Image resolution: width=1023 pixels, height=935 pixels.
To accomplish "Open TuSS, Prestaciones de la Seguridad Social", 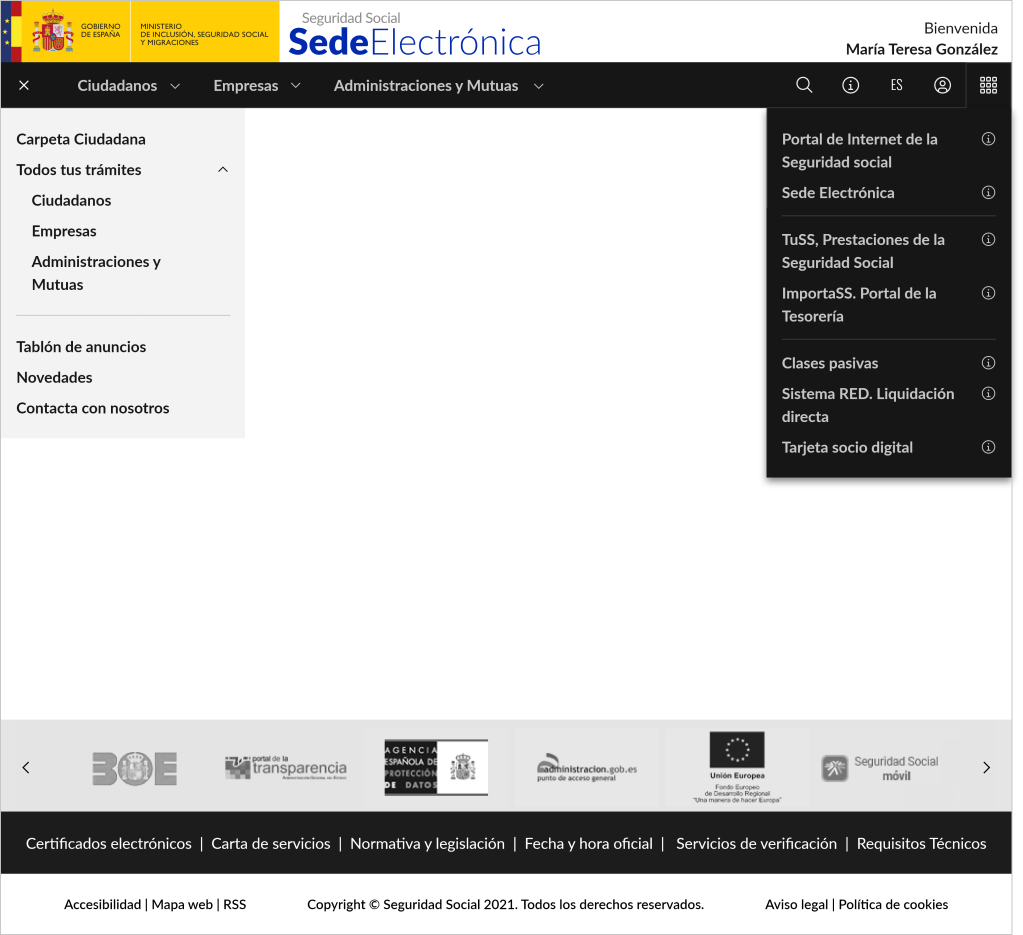I will tap(863, 251).
